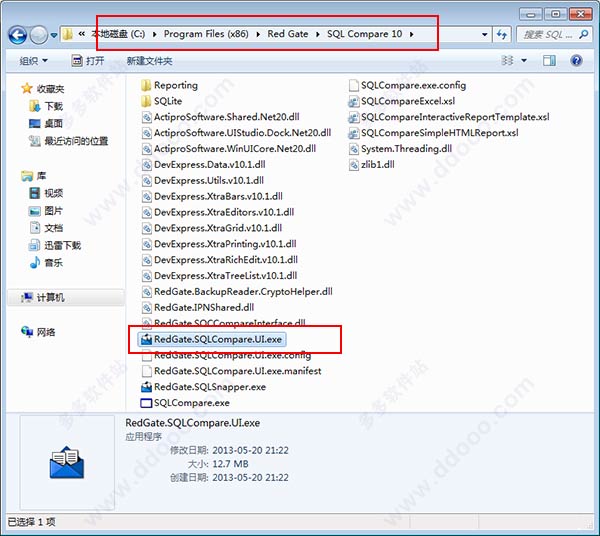This screenshot has height=536, width=600.
Task: Select DevExpress.XtraEditors.v10.1.dll file
Action: [x=218, y=212]
